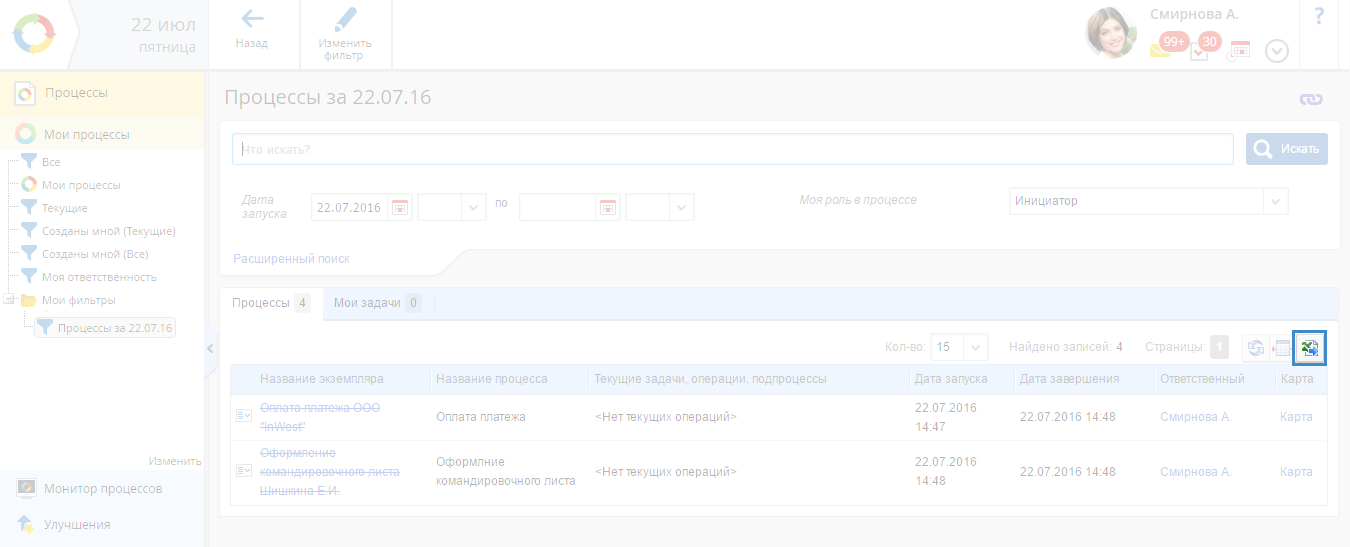This screenshot has height=547, width=1350.
Task: Open tasks icon with 30 badge
Action: pyautogui.click(x=1200, y=50)
